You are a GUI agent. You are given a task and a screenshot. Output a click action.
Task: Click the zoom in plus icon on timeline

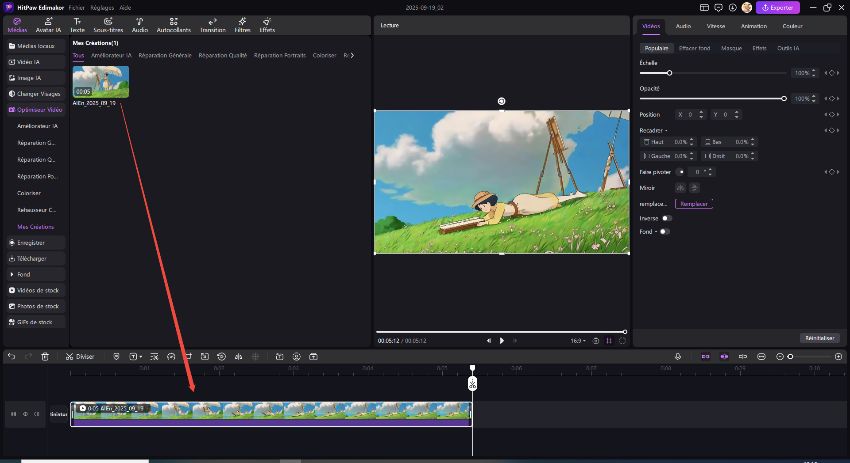[838, 356]
